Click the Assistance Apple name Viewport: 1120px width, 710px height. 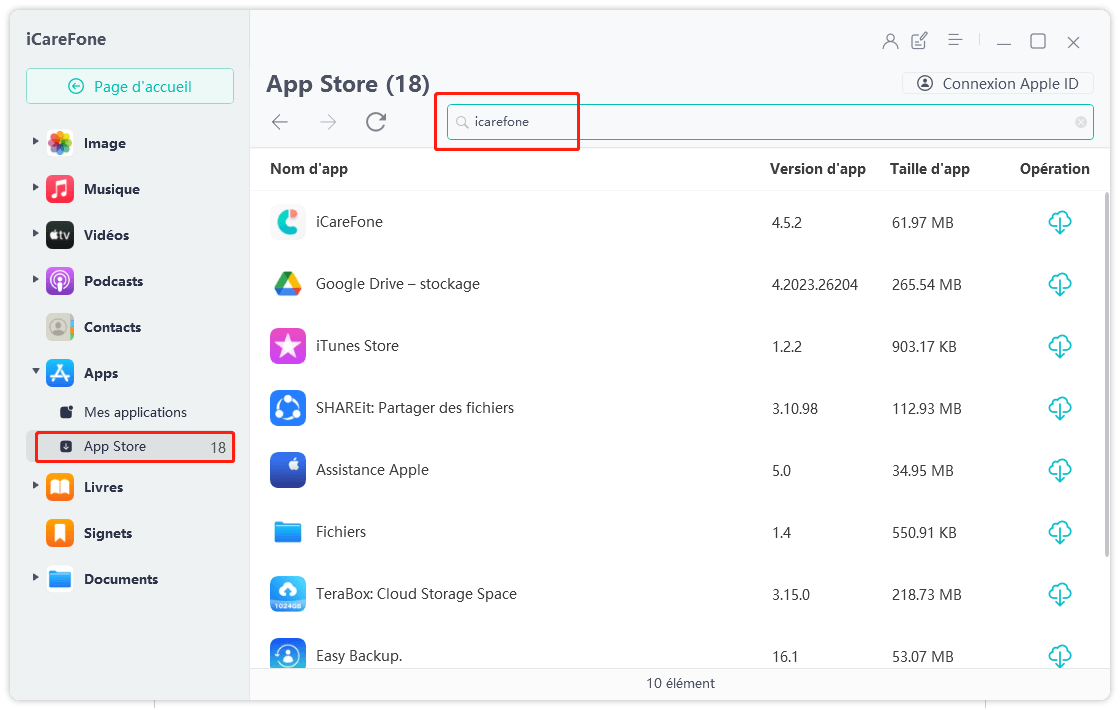(372, 470)
